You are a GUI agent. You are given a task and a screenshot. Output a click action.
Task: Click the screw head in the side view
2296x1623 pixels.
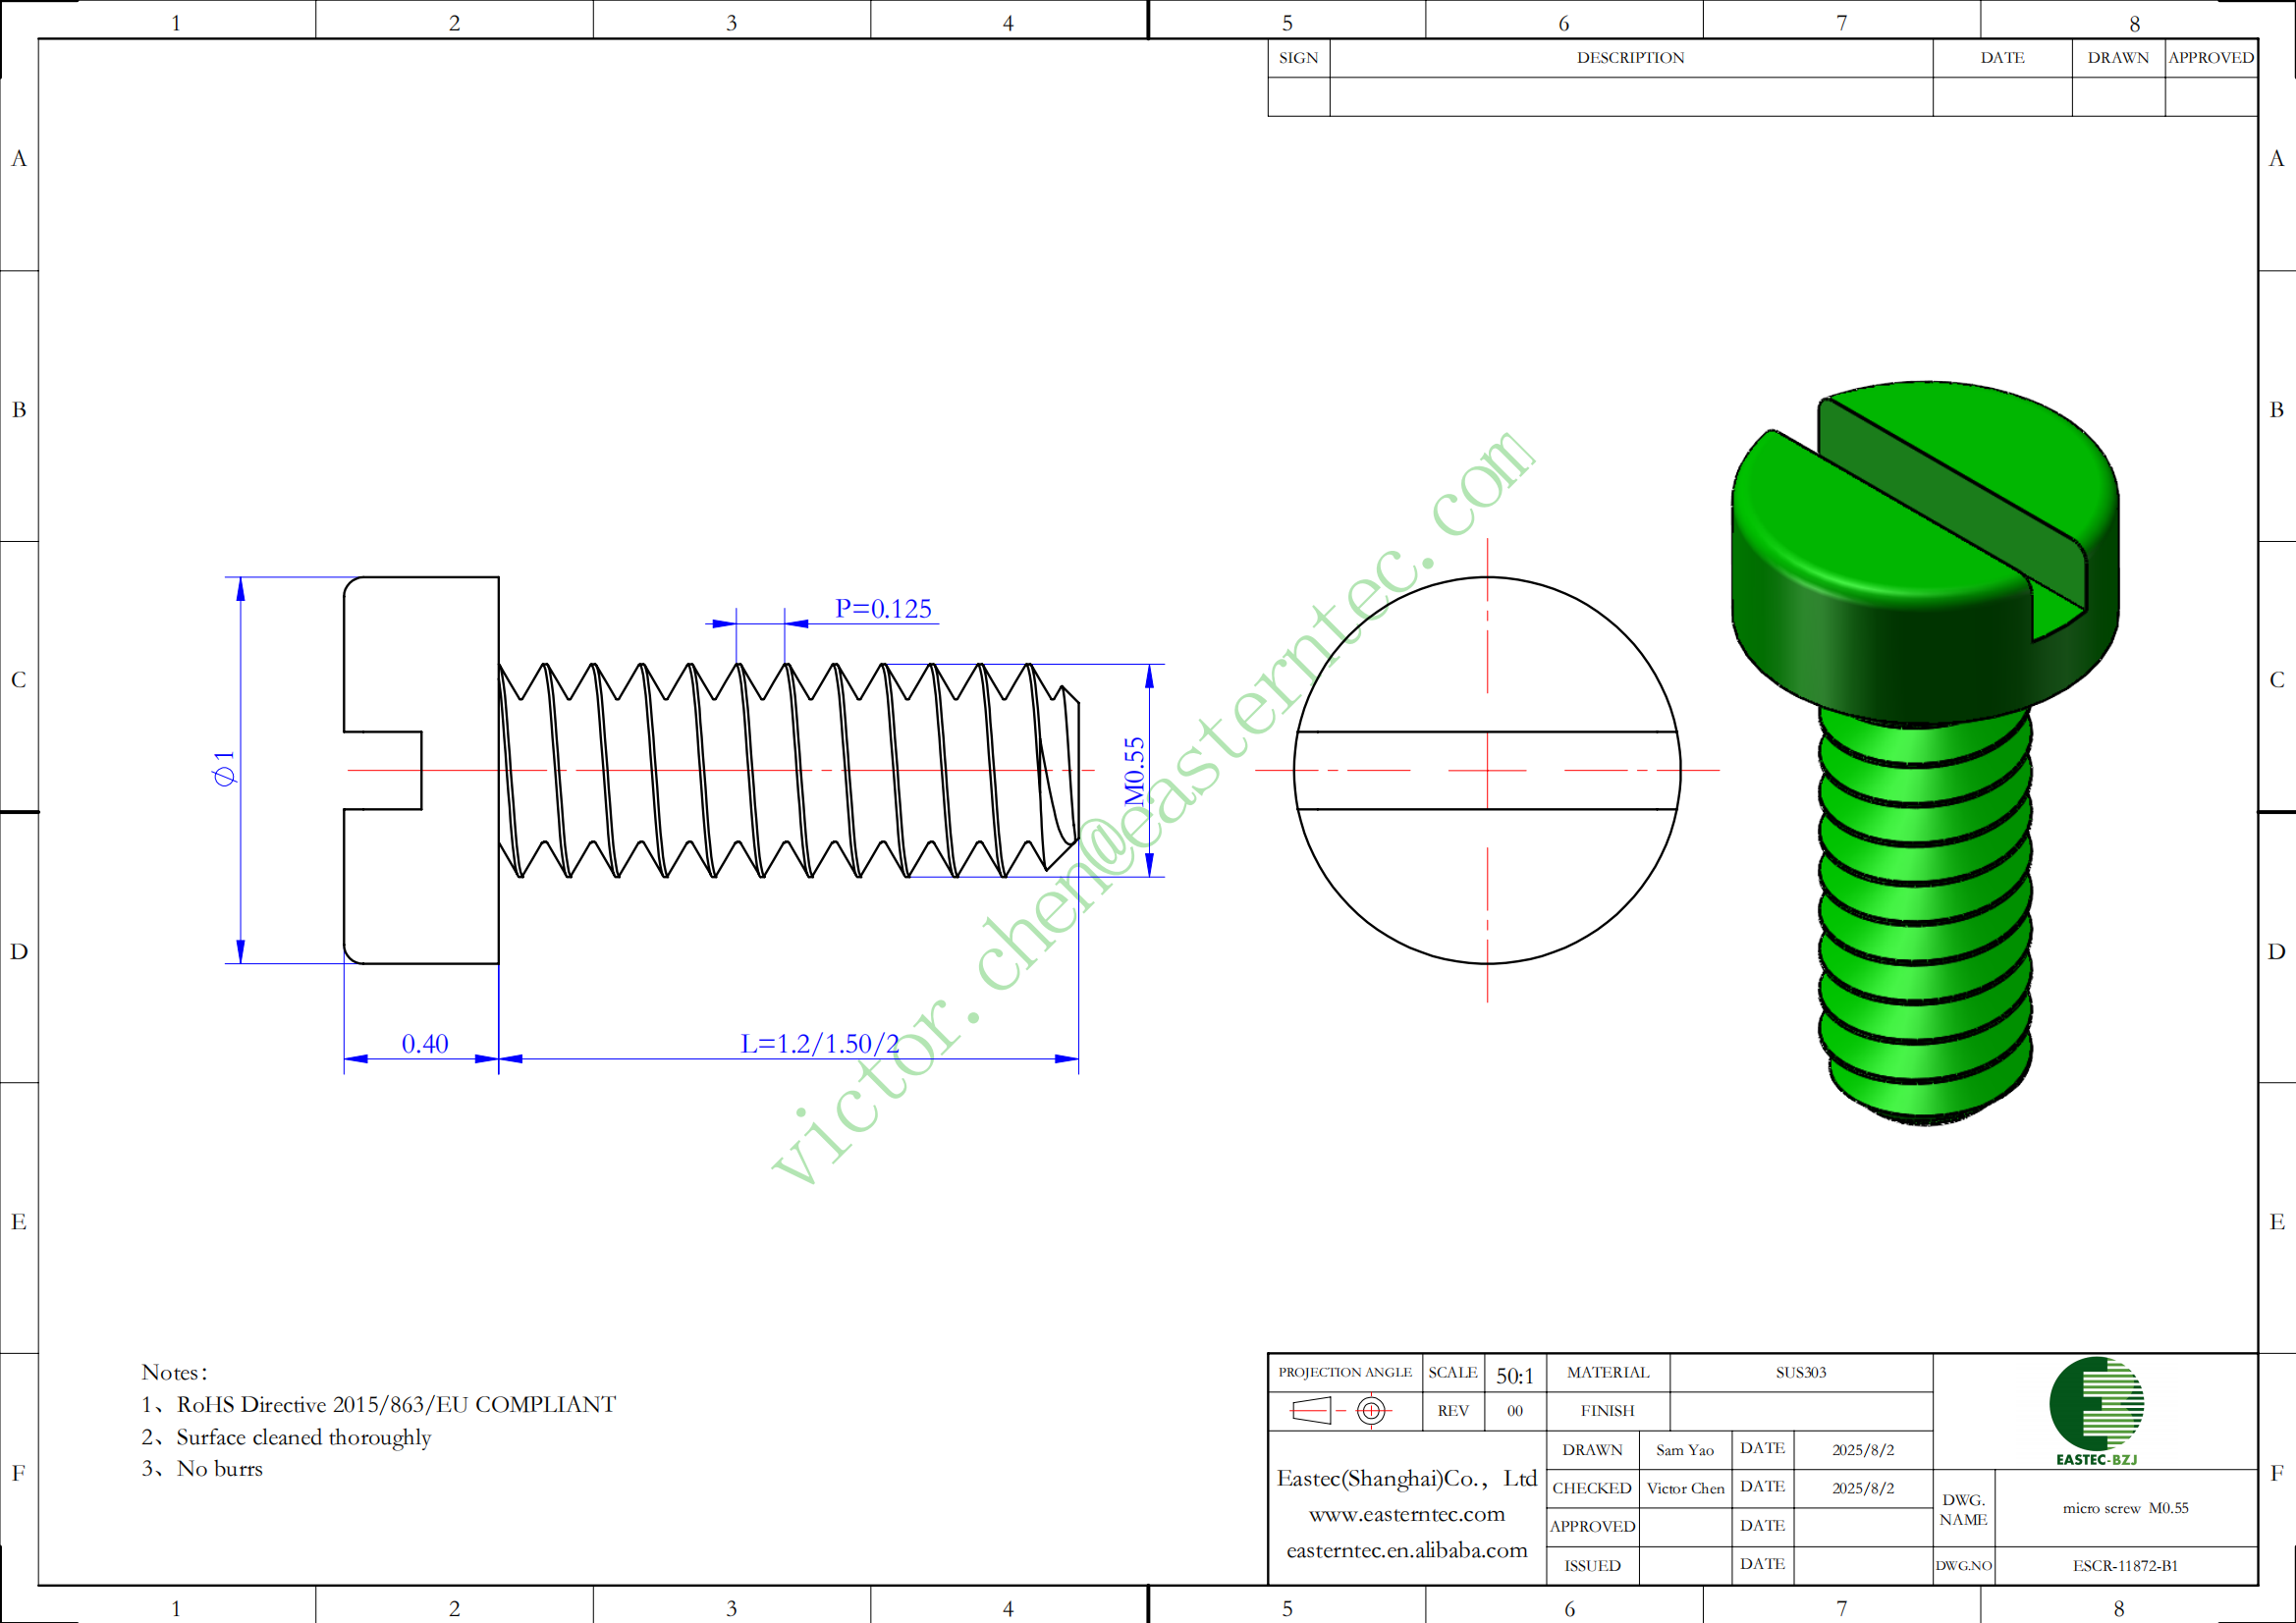point(421,770)
